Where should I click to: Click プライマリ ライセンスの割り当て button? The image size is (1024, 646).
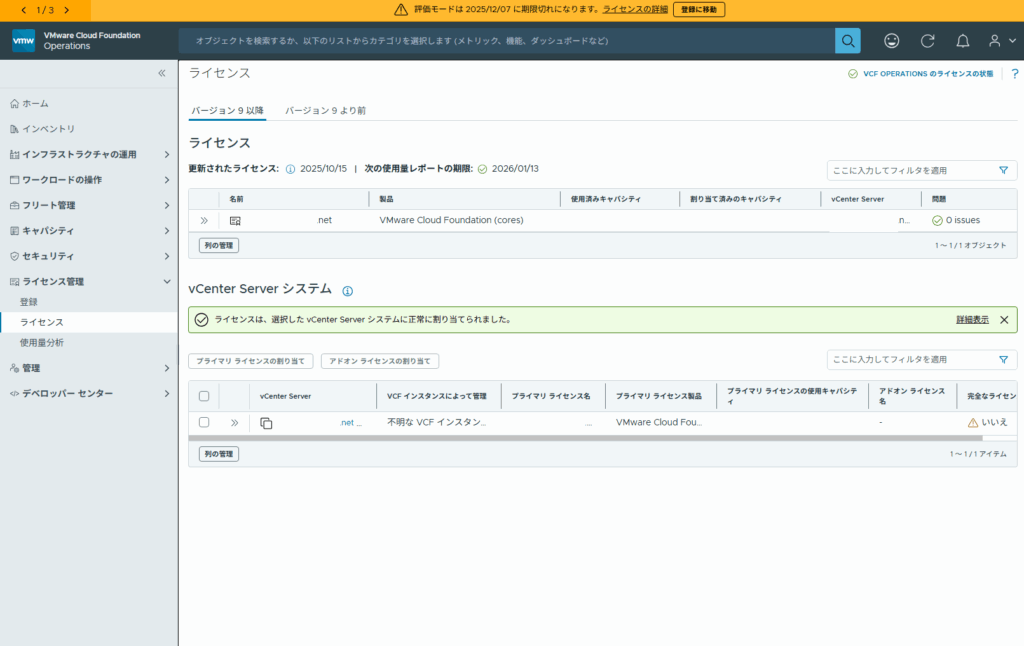point(251,361)
